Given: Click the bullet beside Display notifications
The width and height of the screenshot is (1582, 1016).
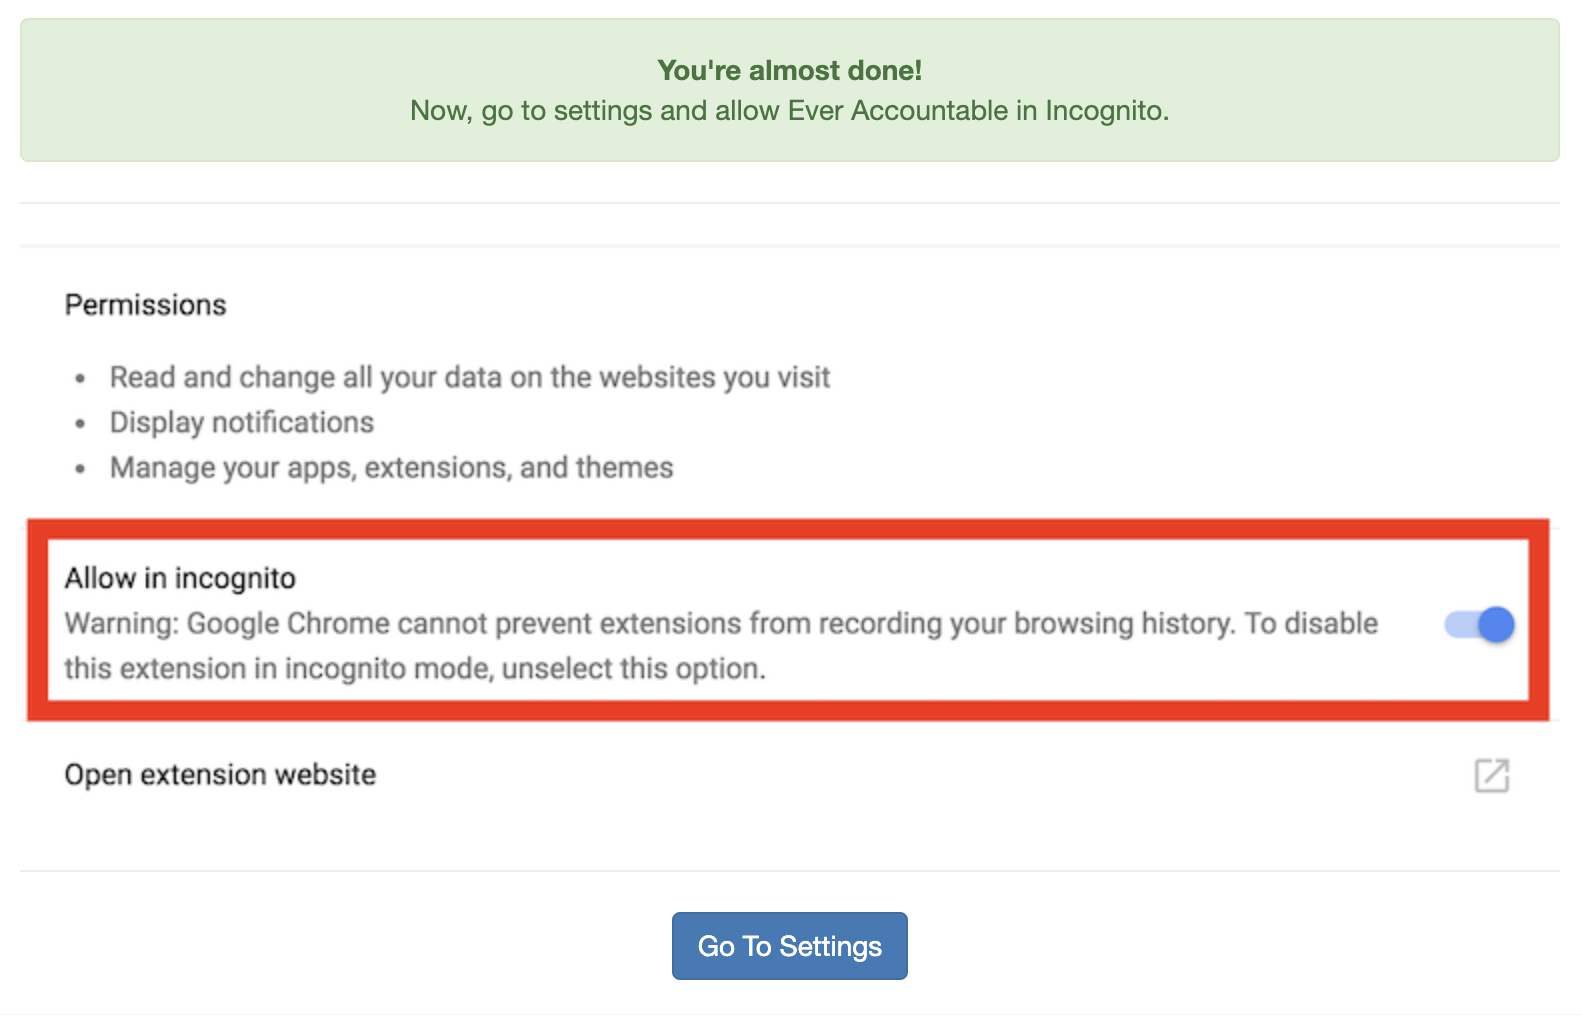Looking at the screenshot, I should coord(80,424).
